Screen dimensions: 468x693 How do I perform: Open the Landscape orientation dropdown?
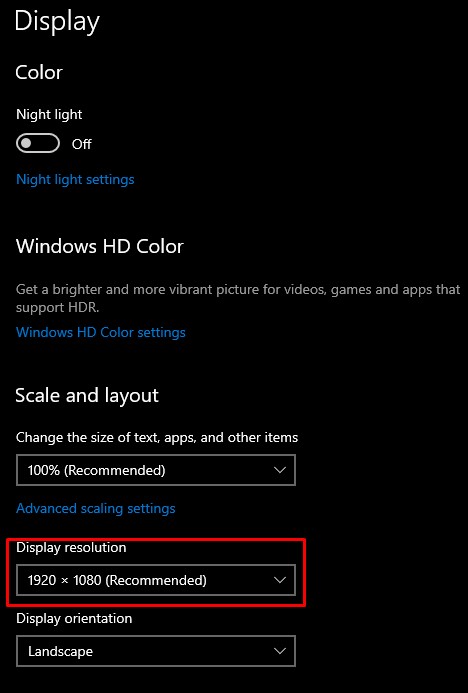[156, 651]
